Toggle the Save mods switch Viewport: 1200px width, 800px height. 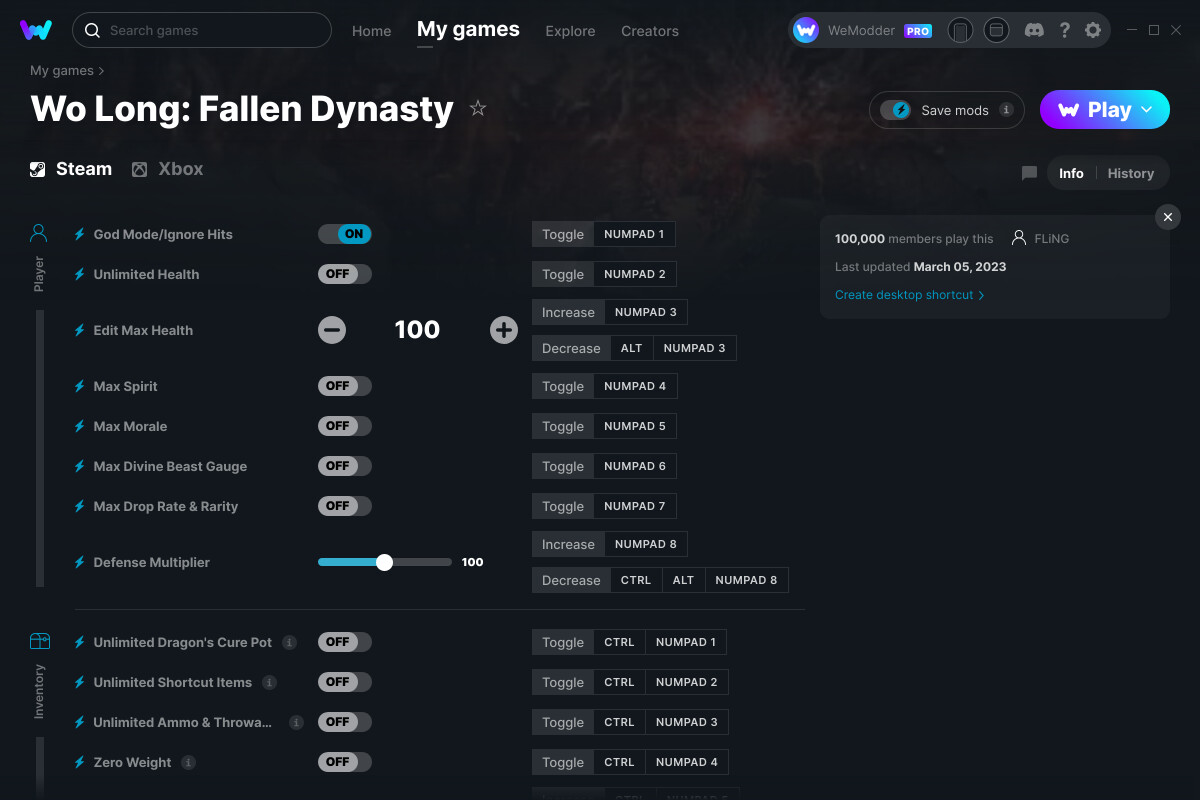click(x=896, y=110)
